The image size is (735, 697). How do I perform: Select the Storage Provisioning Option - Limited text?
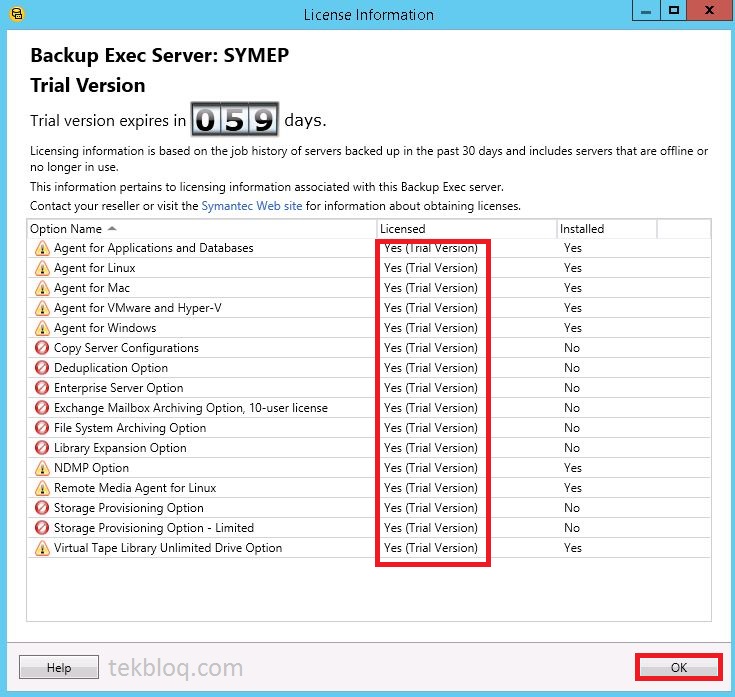coord(154,528)
